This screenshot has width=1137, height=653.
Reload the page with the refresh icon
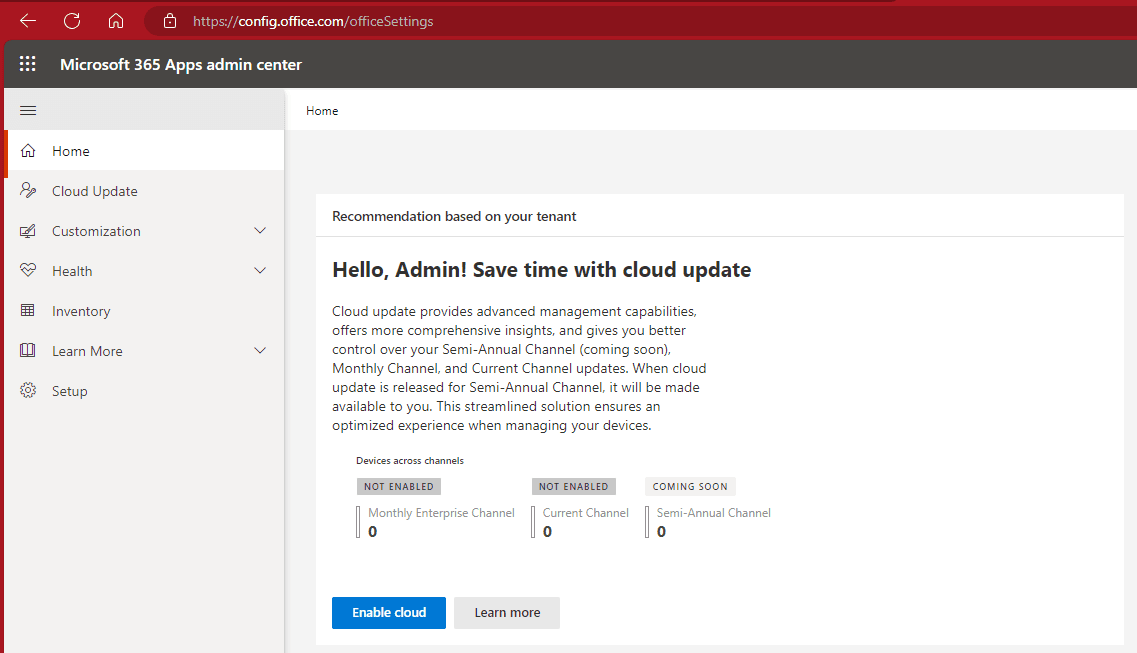(72, 21)
